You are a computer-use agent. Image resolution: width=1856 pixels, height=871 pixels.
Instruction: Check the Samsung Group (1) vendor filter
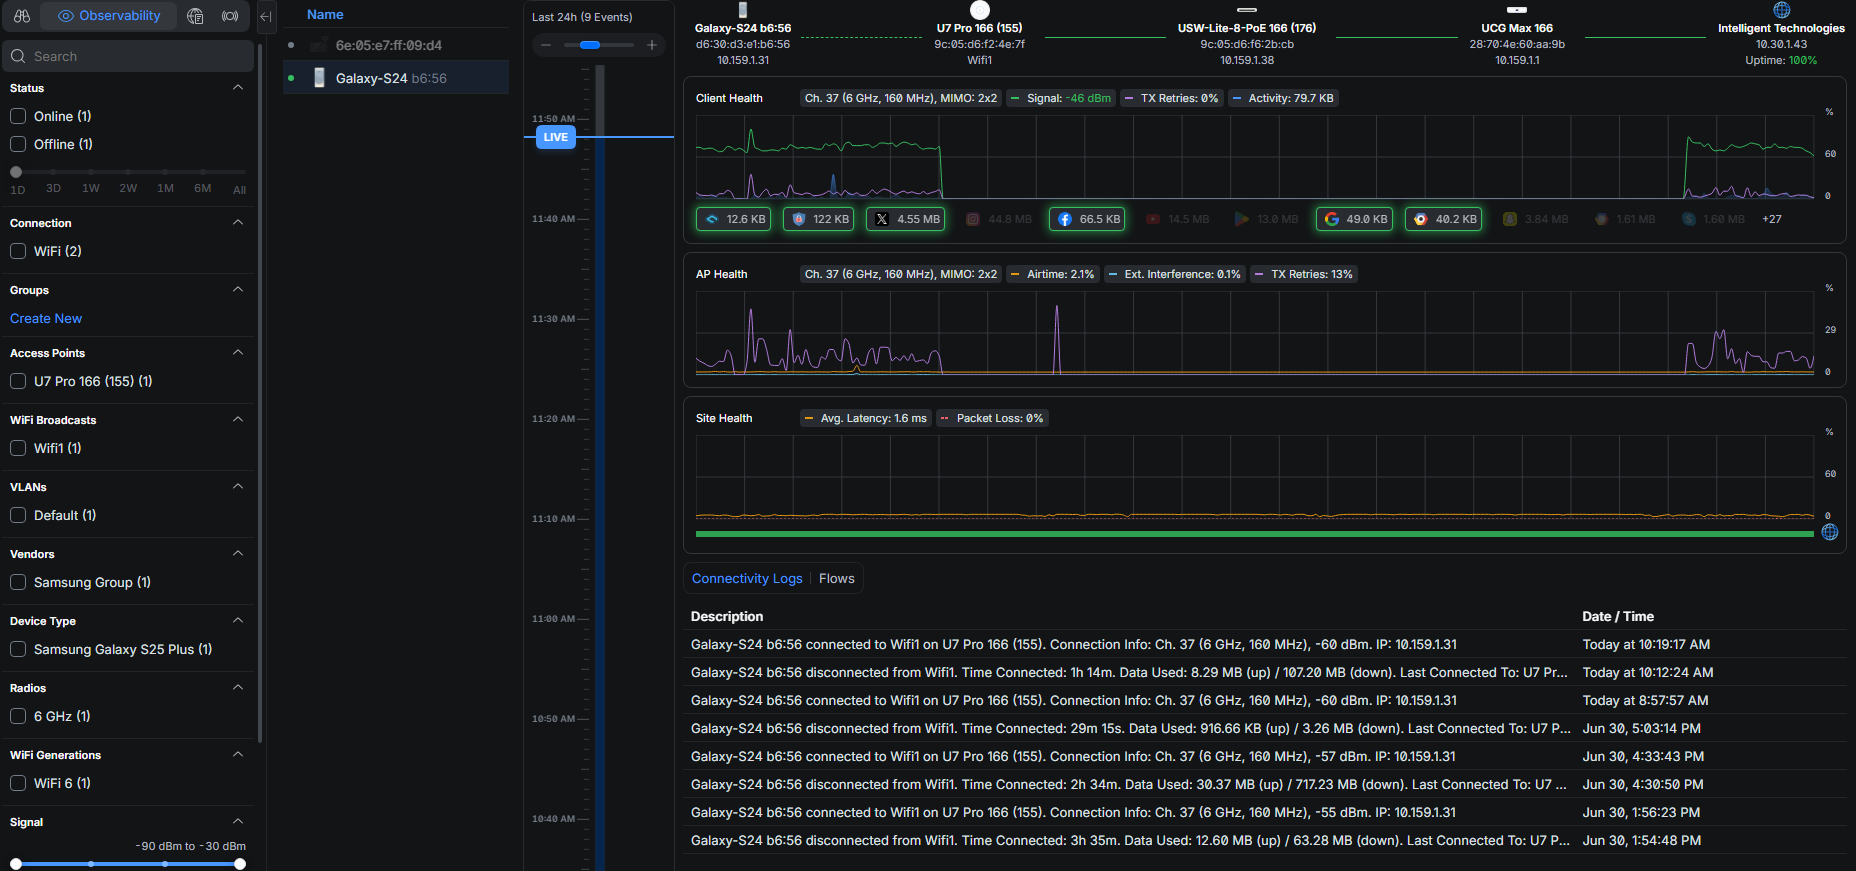18,582
